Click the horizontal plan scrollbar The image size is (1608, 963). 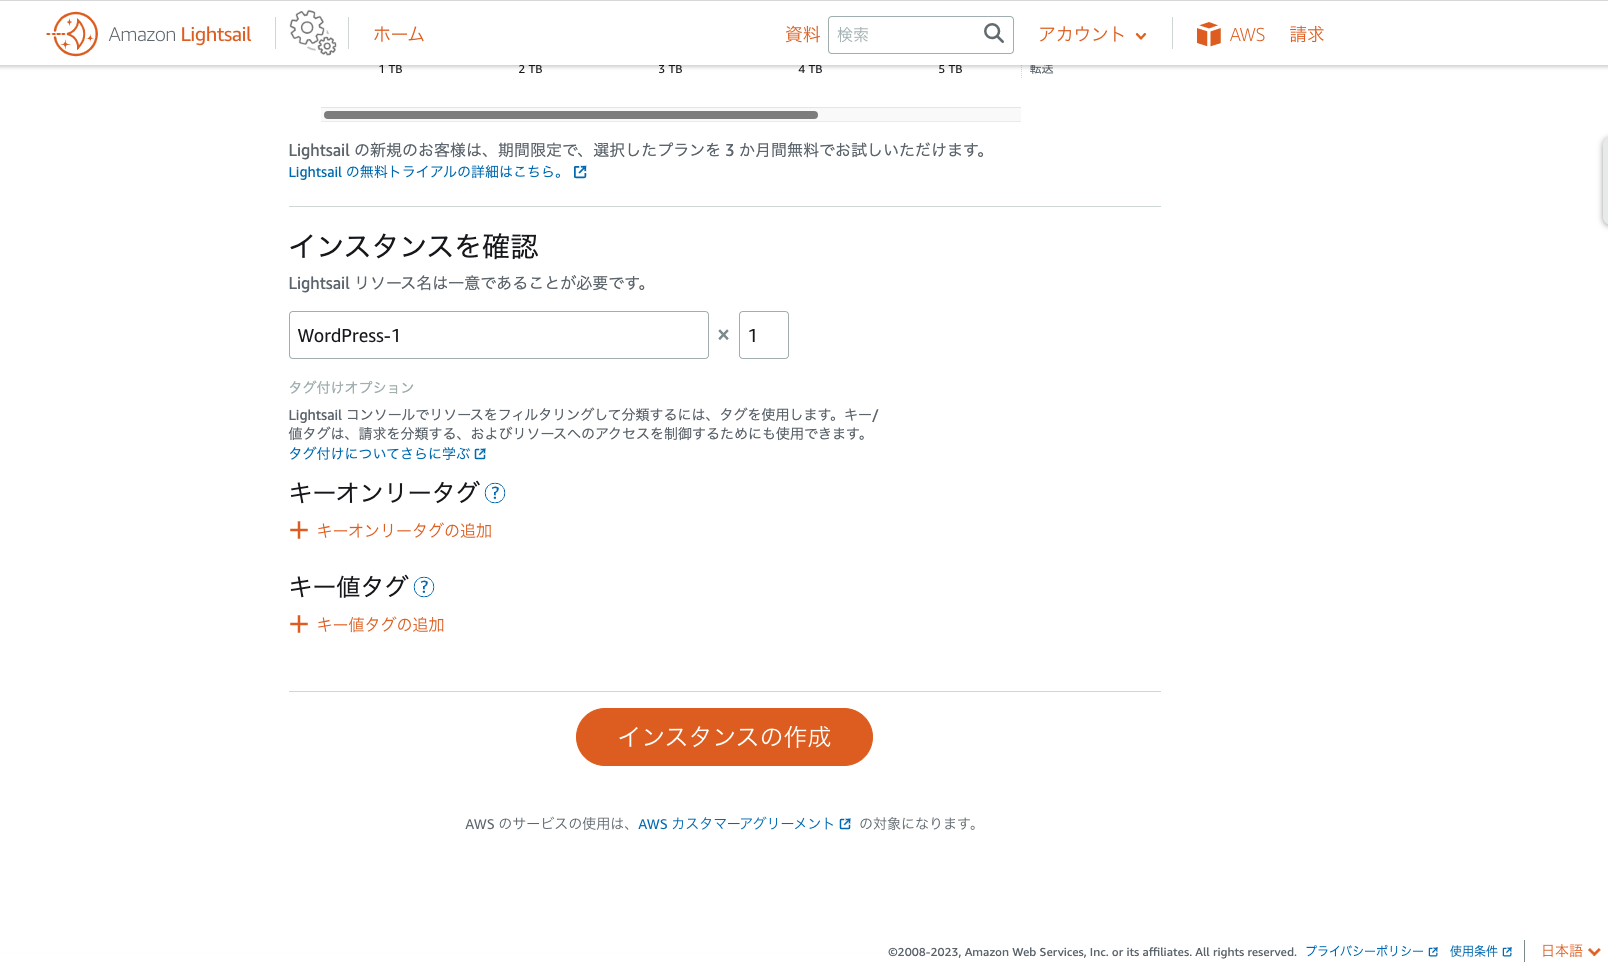tap(570, 115)
